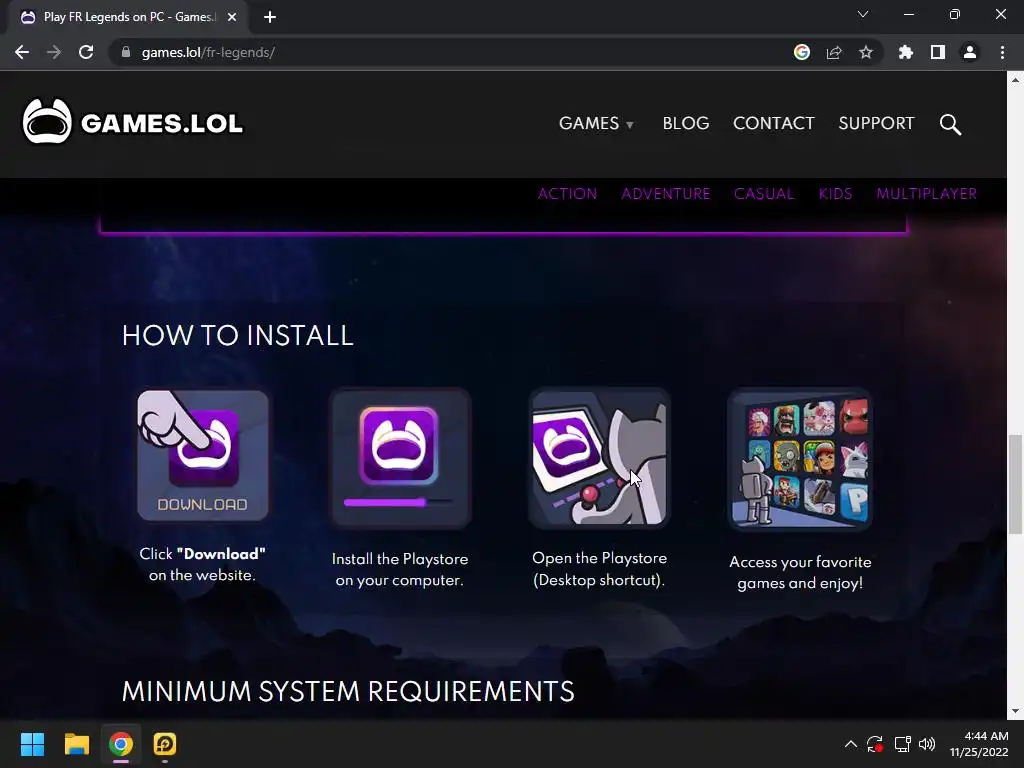The height and width of the screenshot is (768, 1024).
Task: Click the "Open the Playstore" caption
Action: click(x=600, y=569)
